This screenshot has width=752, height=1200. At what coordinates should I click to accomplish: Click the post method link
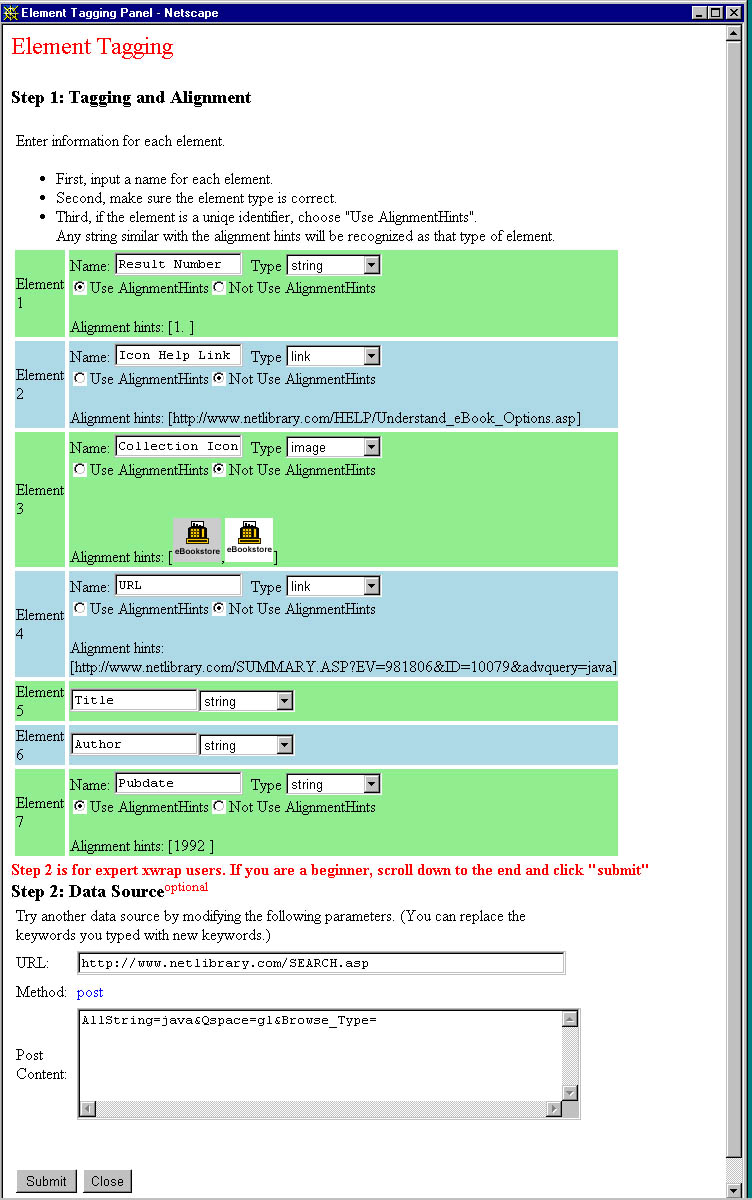[90, 992]
